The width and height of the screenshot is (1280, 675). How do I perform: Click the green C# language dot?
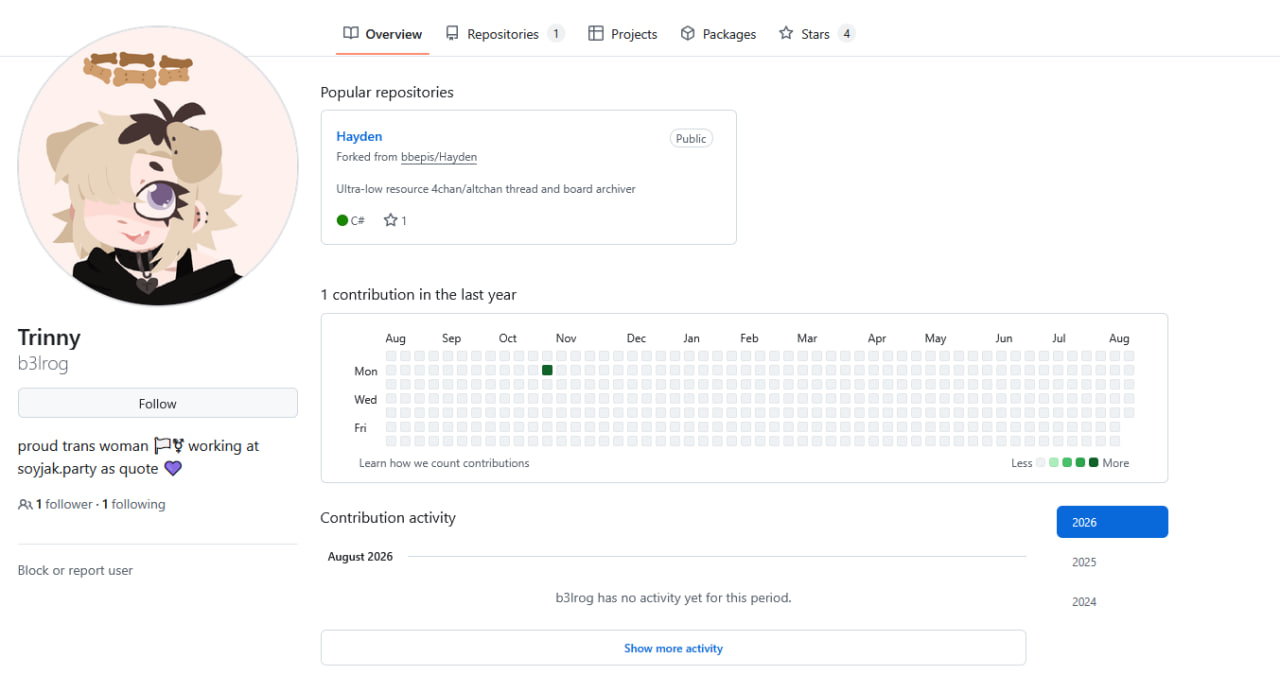(343, 220)
